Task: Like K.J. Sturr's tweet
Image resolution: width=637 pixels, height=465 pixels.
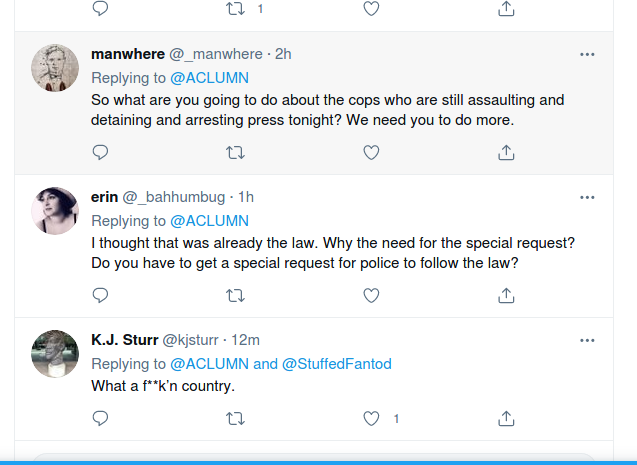Action: 371,418
